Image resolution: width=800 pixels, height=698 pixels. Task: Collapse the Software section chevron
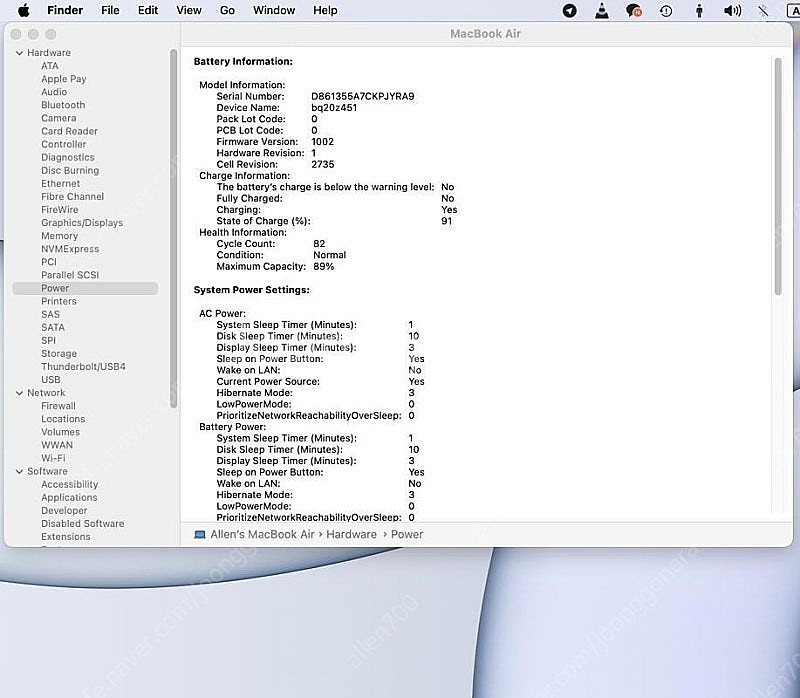click(x=19, y=471)
